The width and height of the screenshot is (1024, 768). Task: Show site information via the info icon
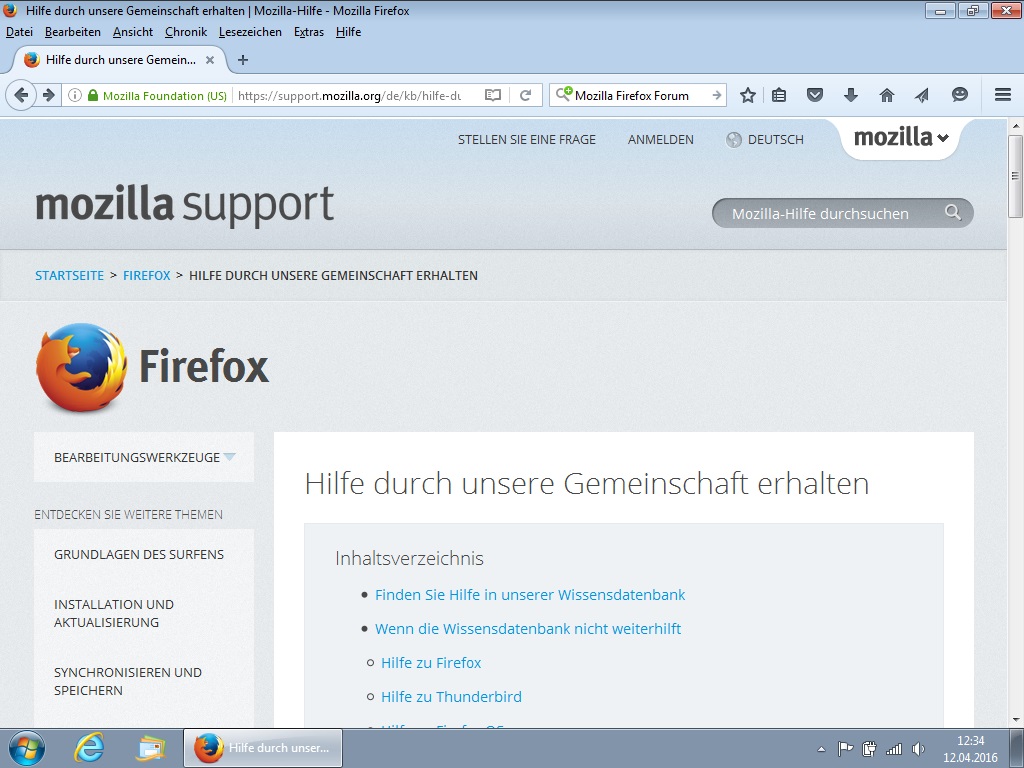[x=74, y=95]
